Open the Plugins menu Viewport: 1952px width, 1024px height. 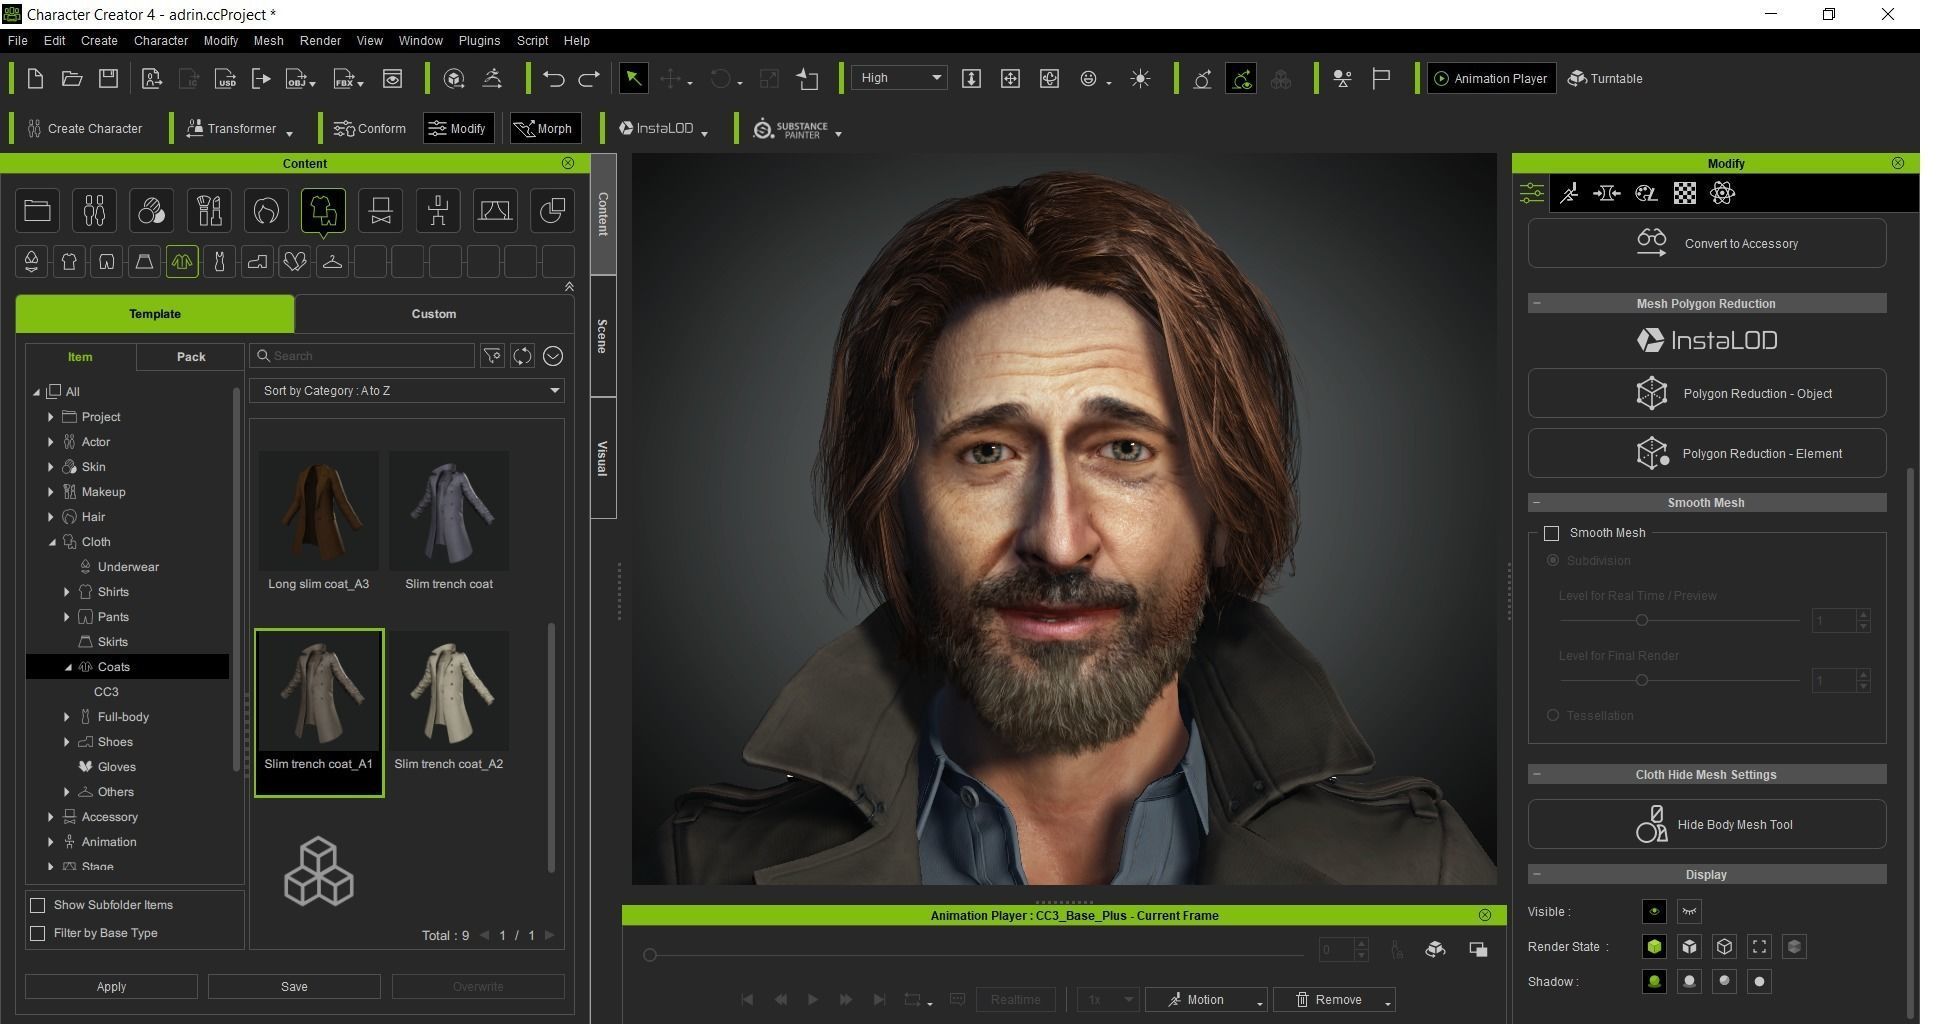479,41
